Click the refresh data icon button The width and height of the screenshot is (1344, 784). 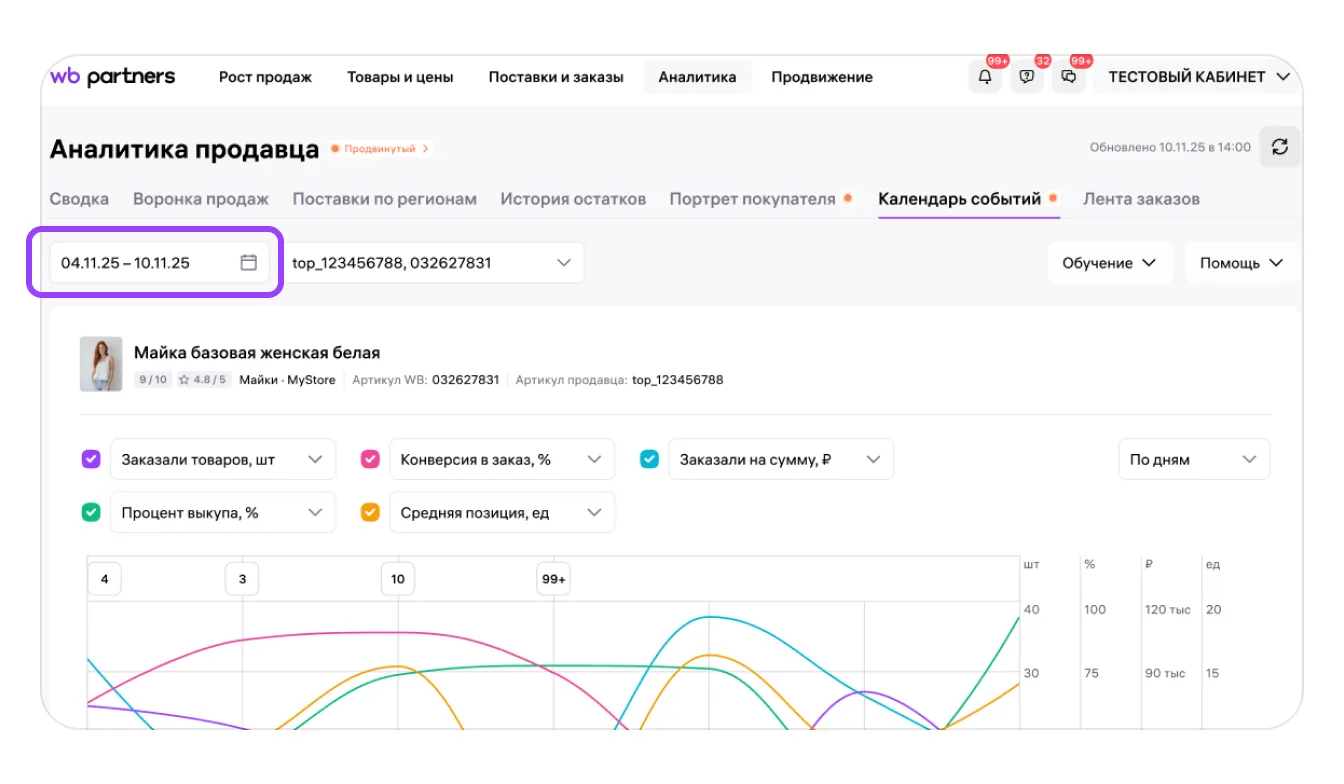pos(1279,147)
